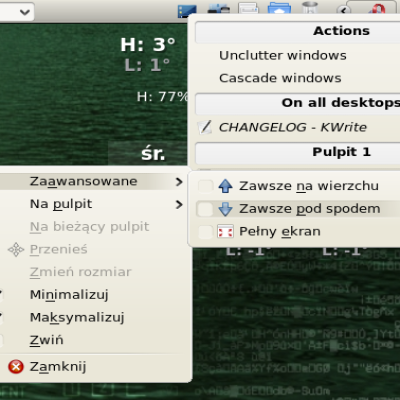
Task: Expand the Na pulpit submenu arrow
Action: [179, 204]
